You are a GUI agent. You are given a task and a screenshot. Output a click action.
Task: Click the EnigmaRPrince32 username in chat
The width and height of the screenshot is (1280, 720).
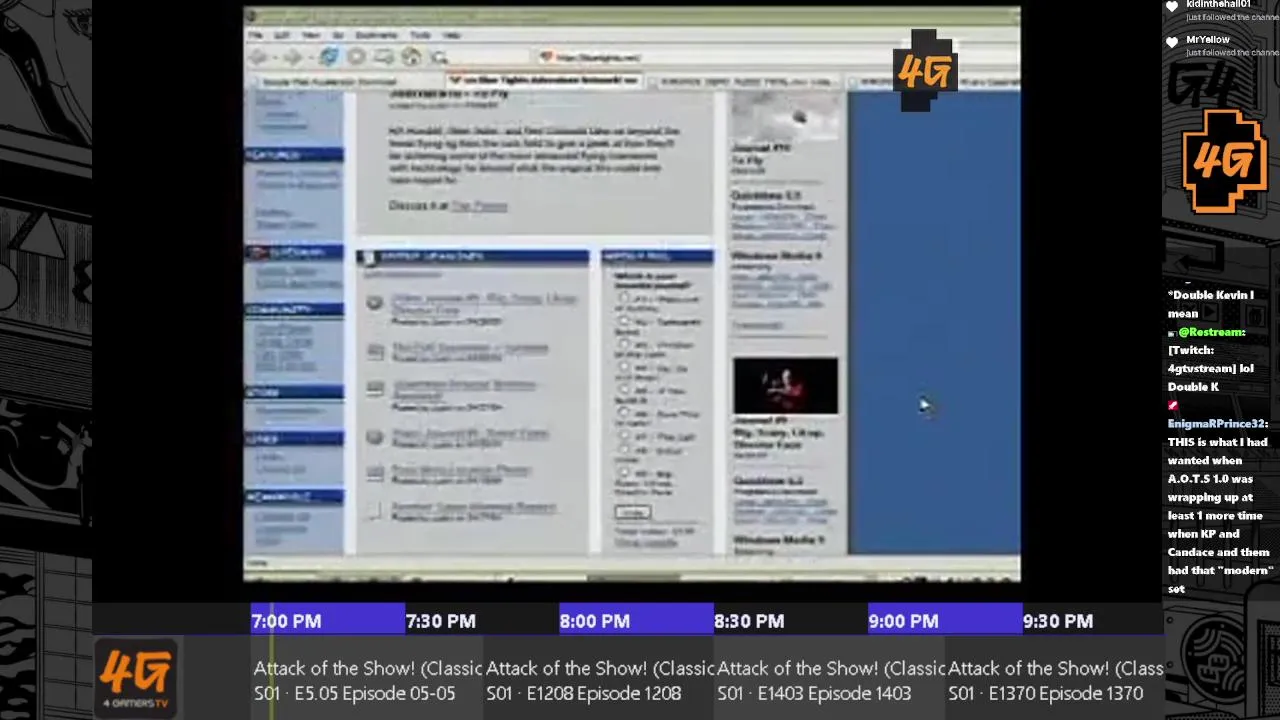tap(1217, 423)
